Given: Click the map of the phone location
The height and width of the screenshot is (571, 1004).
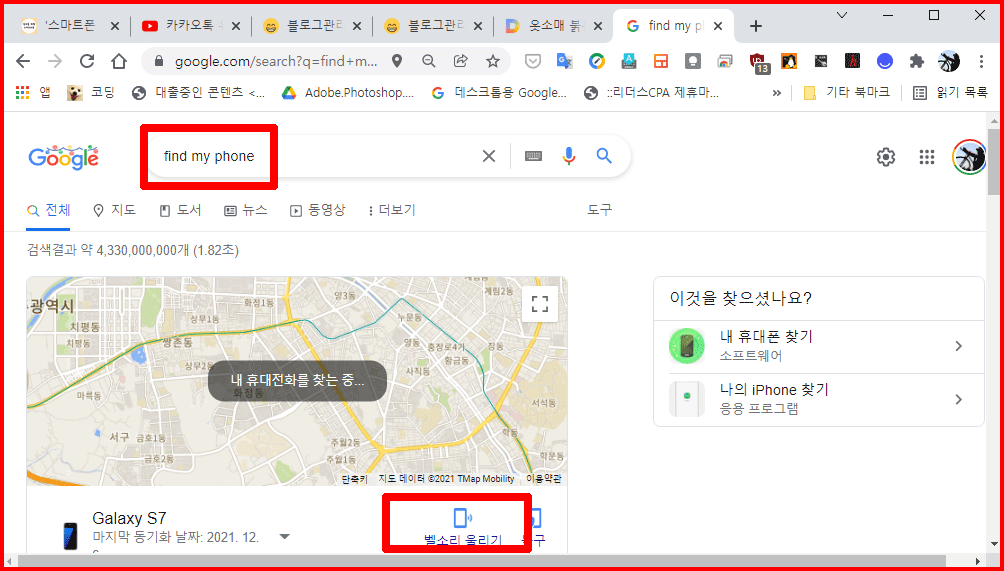Looking at the screenshot, I should (296, 381).
